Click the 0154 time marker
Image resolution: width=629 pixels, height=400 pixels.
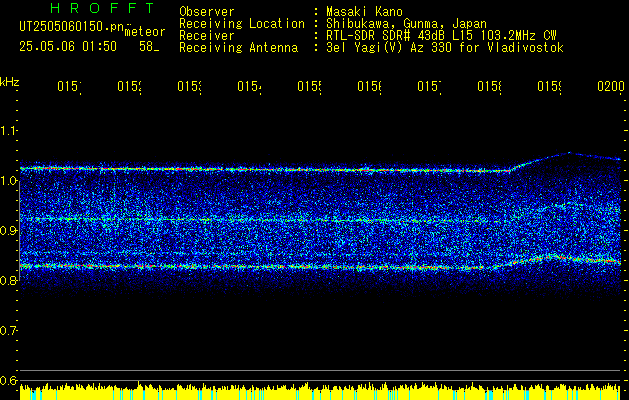[x=249, y=86]
